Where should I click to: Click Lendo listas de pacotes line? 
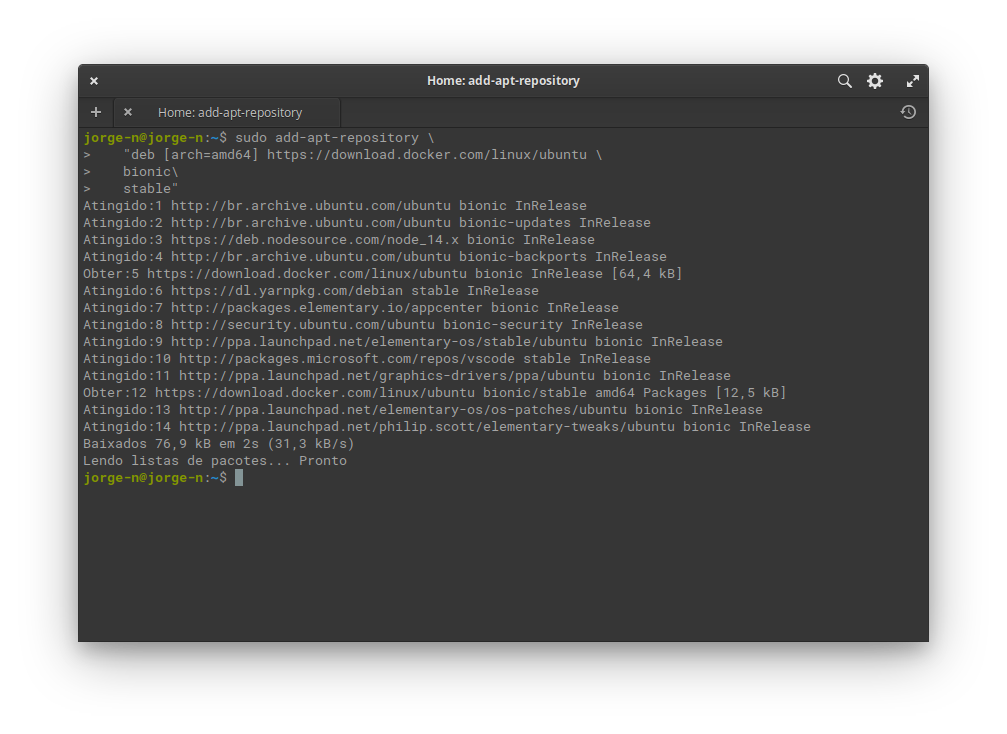215,461
